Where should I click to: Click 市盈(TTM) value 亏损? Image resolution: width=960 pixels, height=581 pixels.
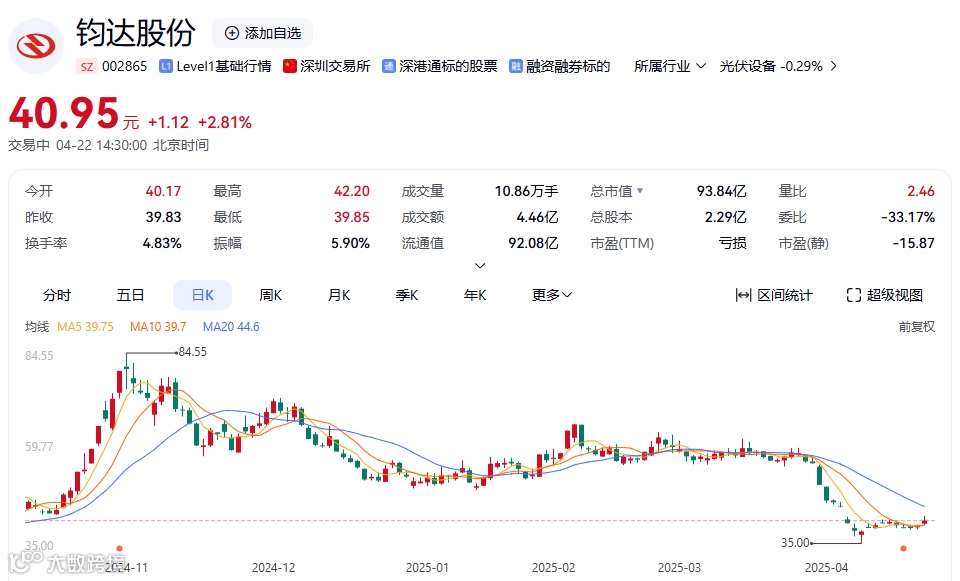pyautogui.click(x=732, y=244)
